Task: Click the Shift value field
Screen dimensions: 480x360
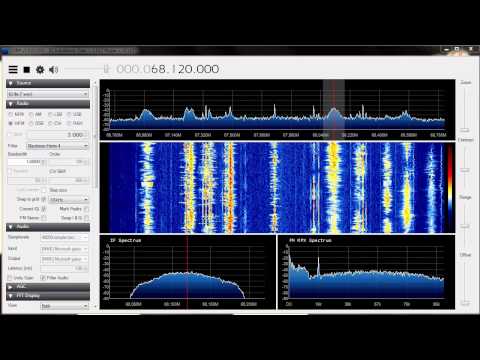Action: 57,135
